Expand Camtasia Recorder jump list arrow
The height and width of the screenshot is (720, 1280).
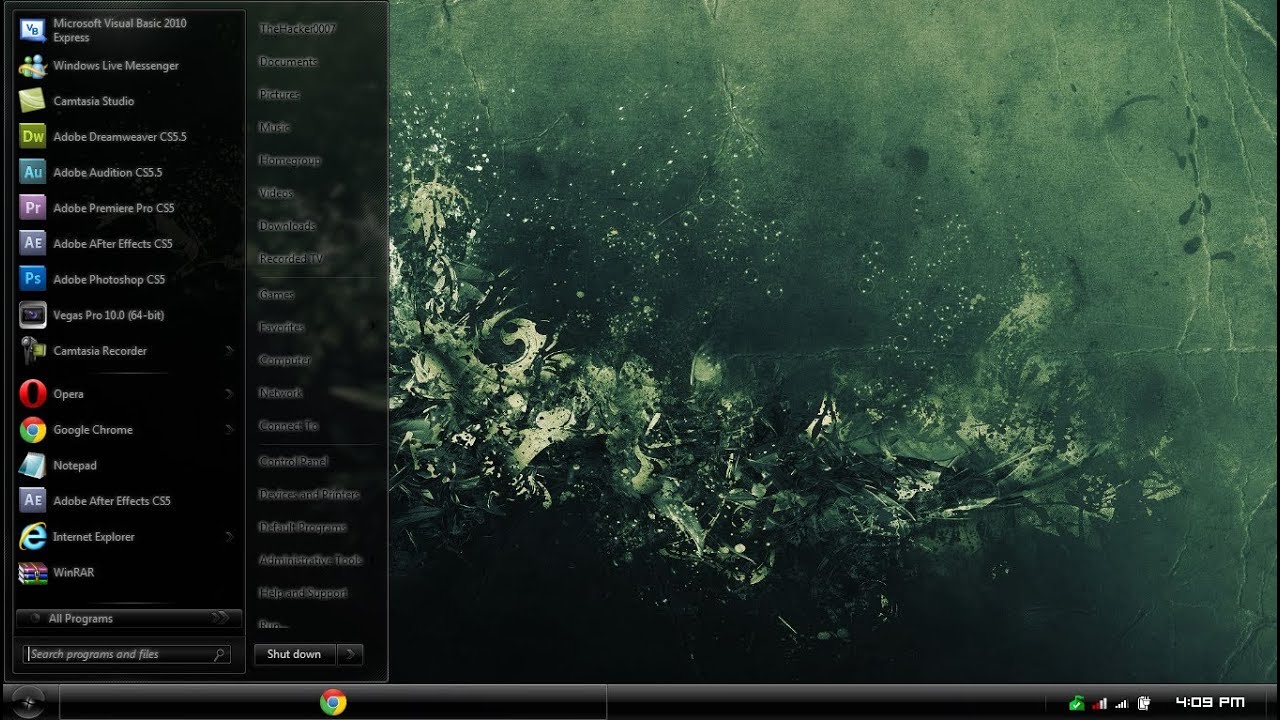tap(229, 351)
